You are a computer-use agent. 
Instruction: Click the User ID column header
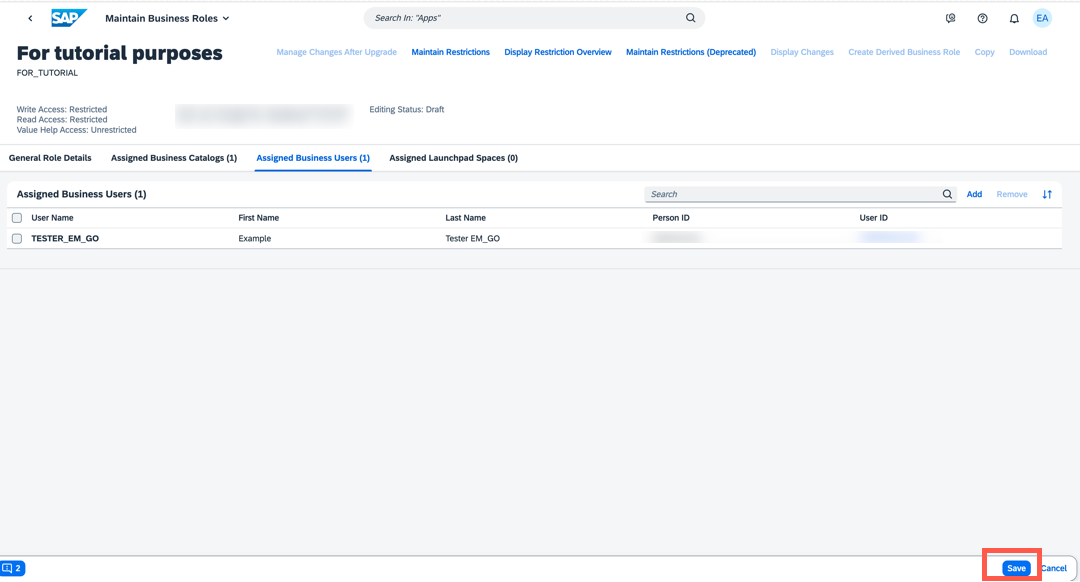click(x=873, y=218)
